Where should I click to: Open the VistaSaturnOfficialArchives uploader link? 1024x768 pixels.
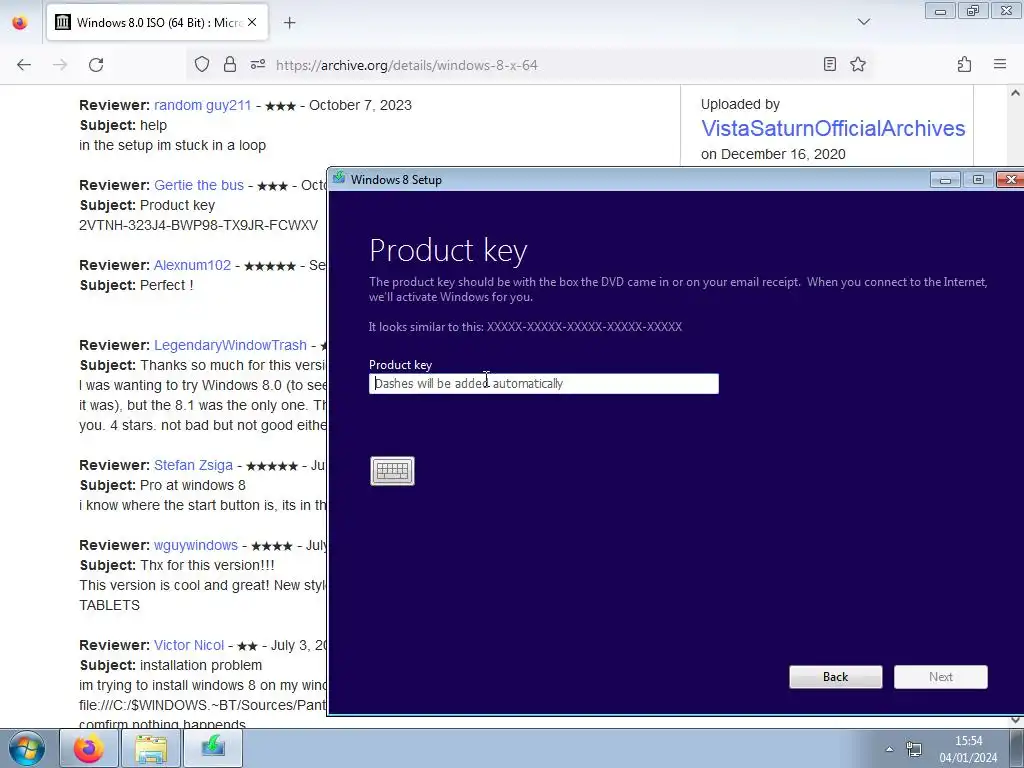833,128
